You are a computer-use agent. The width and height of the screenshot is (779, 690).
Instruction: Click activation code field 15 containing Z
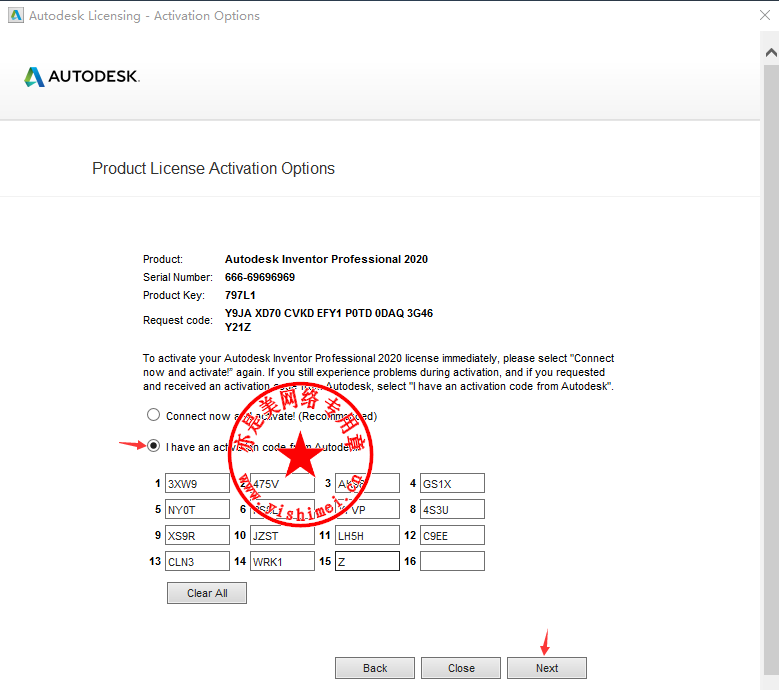click(x=367, y=561)
